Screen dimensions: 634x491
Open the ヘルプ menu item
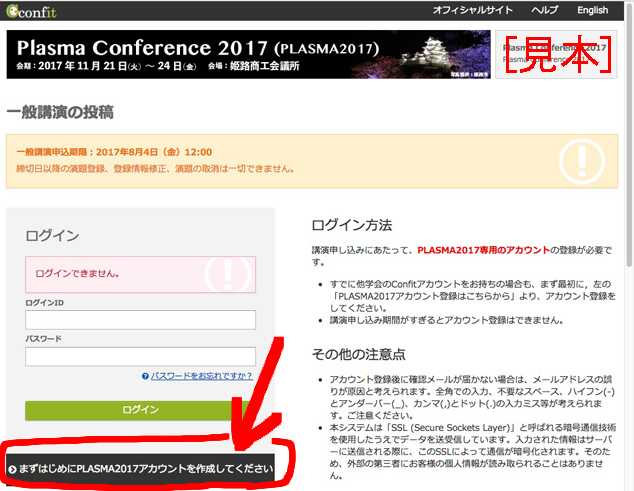click(545, 10)
